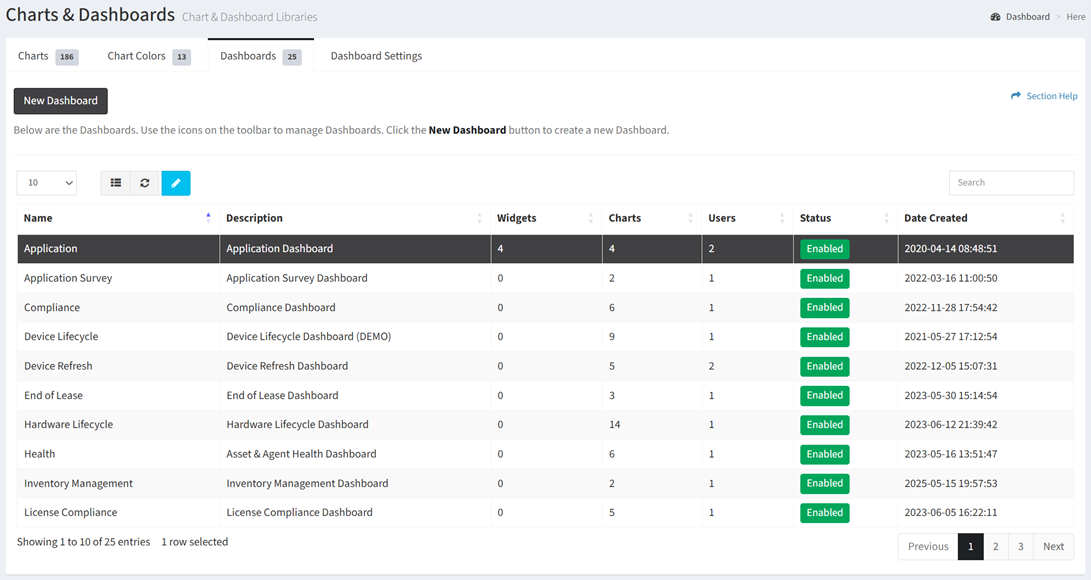The height and width of the screenshot is (580, 1091).
Task: Open the Dashboard Settings tab
Action: click(376, 56)
